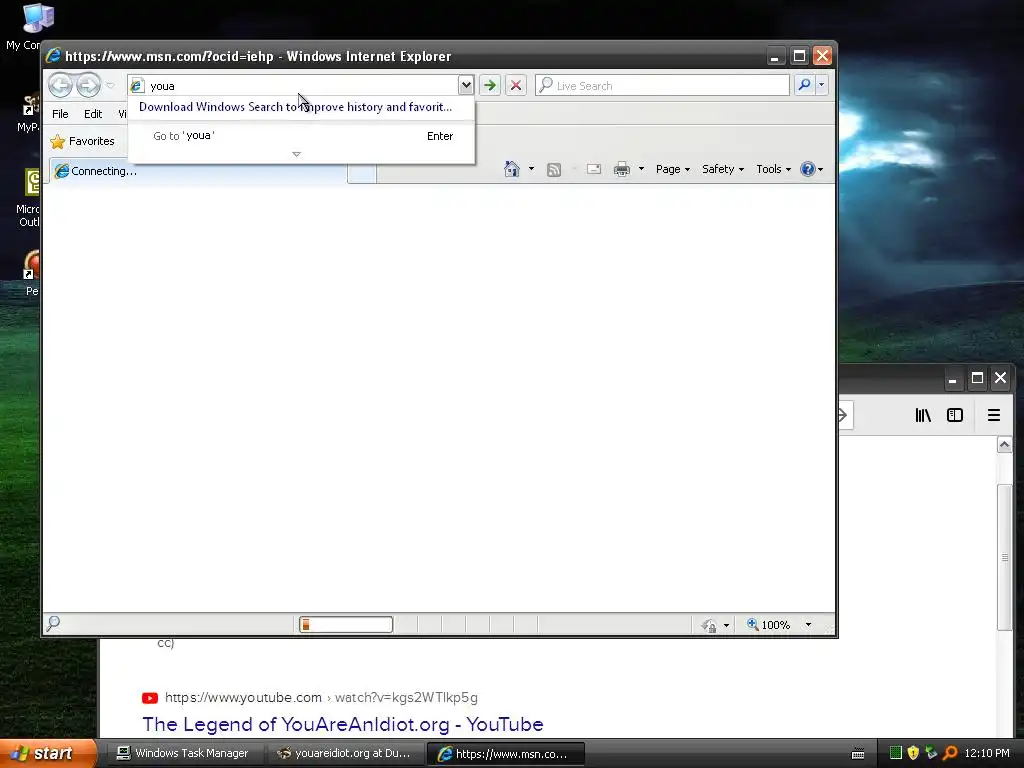
Task: Open the Home button dropdown arrow
Action: tap(531, 169)
